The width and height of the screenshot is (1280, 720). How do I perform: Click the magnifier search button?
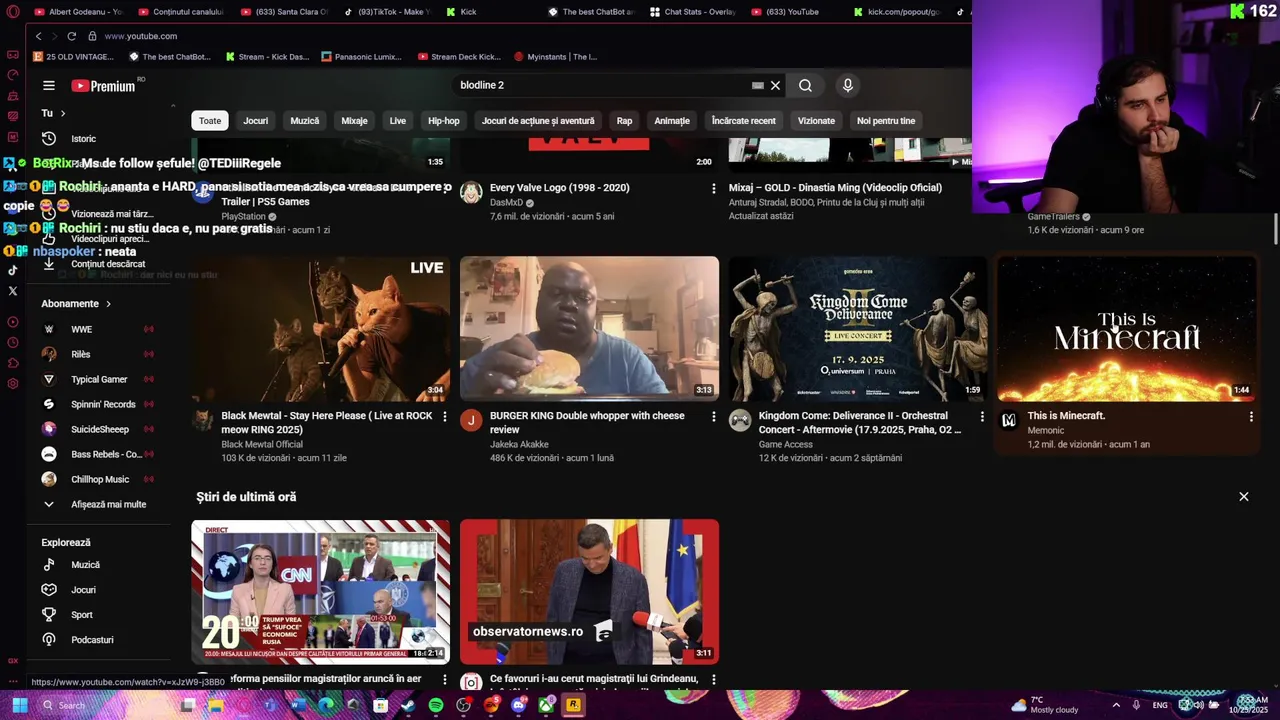pos(805,86)
